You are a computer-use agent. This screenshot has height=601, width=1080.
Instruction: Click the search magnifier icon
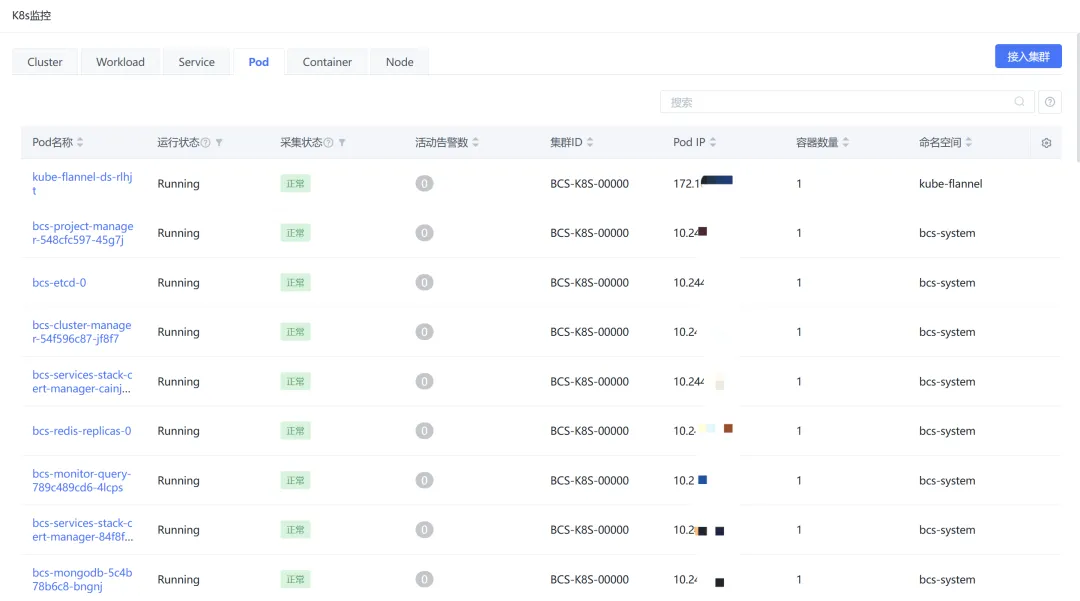[x=1019, y=102]
